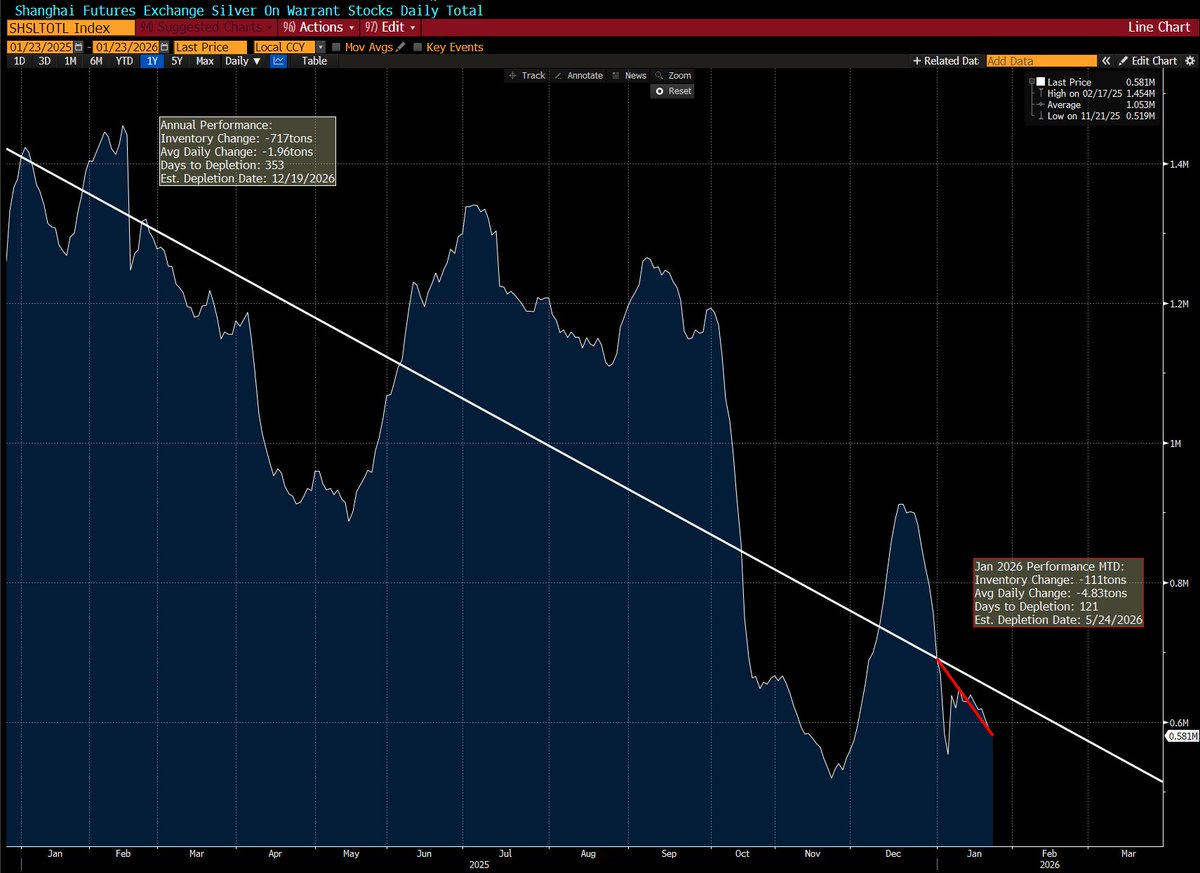
Task: Click the Annual Performance annotation box
Action: tap(247, 151)
